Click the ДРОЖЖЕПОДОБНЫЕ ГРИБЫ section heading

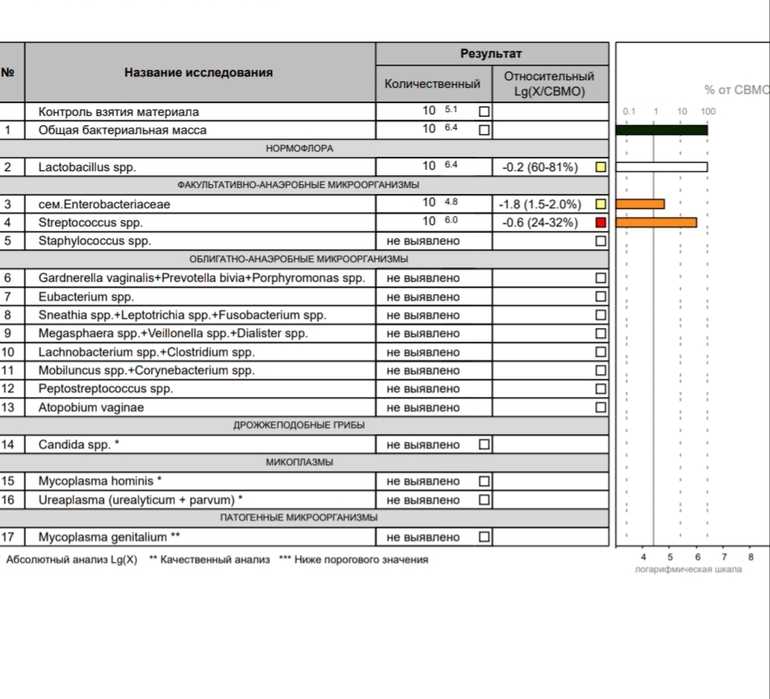click(x=300, y=426)
